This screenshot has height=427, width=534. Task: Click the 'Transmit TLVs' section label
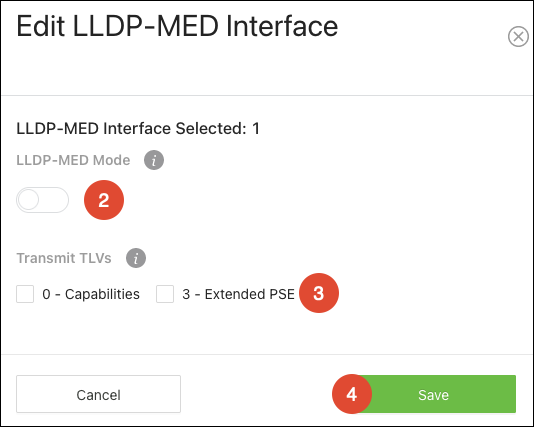pyautogui.click(x=64, y=258)
